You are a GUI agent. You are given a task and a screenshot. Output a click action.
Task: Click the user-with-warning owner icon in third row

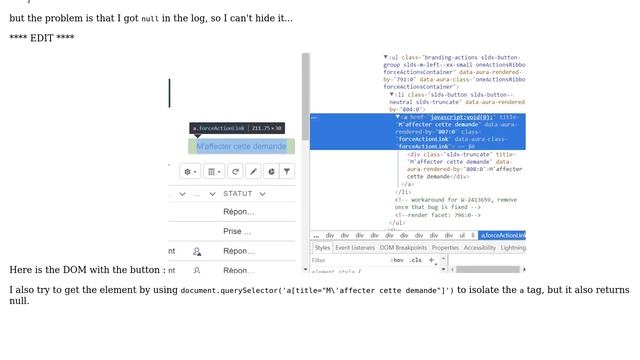pyautogui.click(x=197, y=252)
